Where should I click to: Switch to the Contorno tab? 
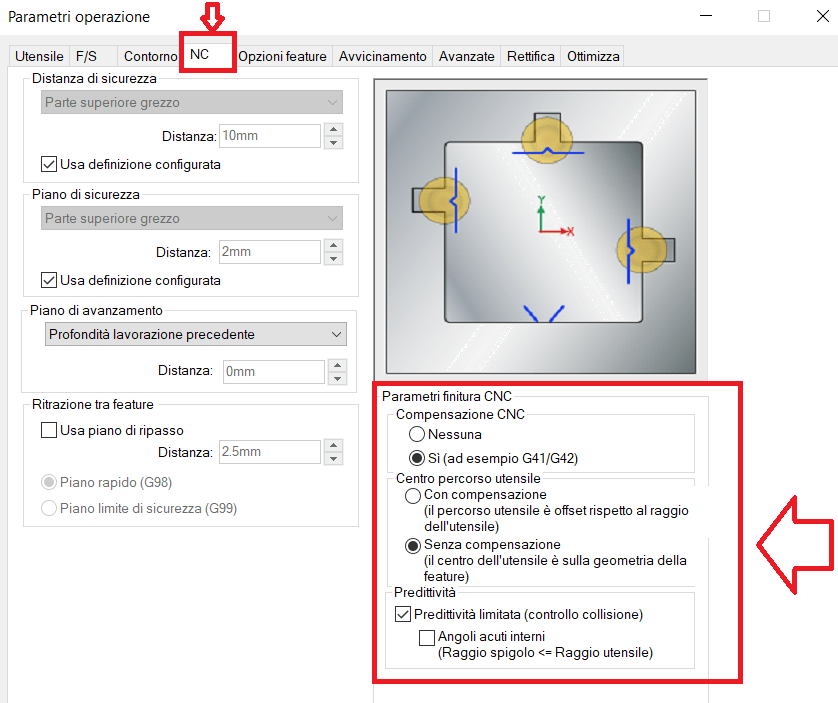(150, 56)
